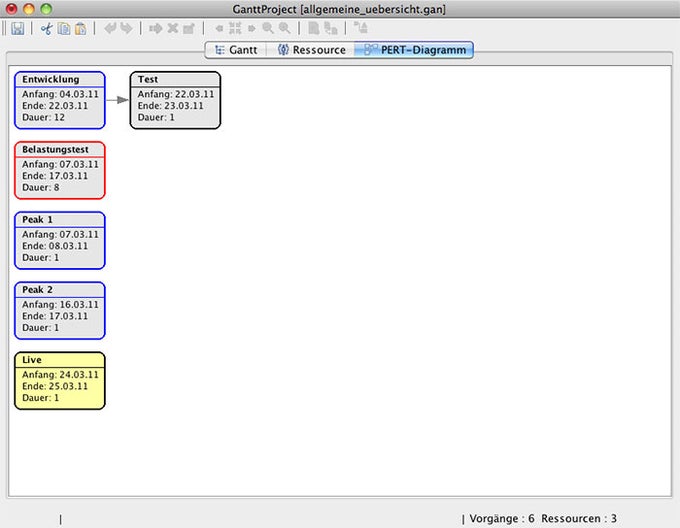Click 'Ende: 17.03.11' in Belastungstest
The image size is (680, 528).
click(x=55, y=176)
